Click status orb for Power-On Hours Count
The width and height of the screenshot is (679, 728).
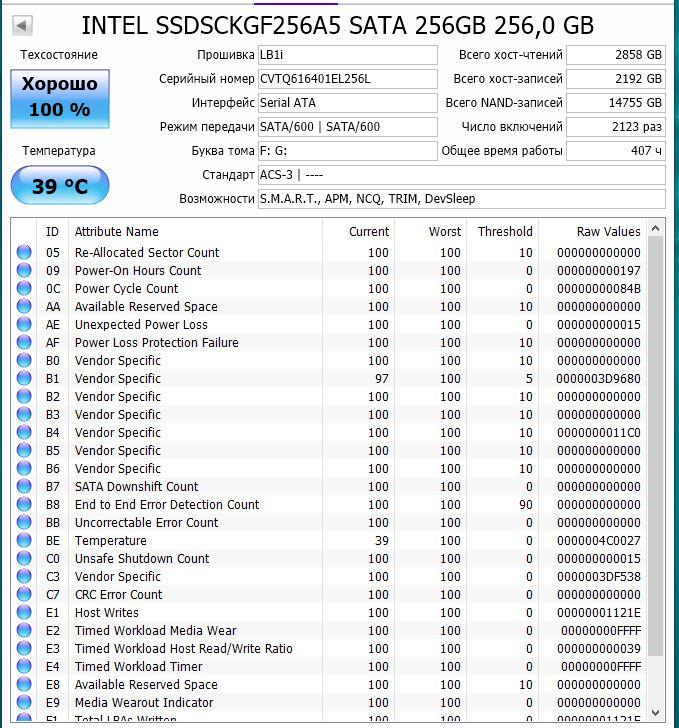[x=24, y=270]
